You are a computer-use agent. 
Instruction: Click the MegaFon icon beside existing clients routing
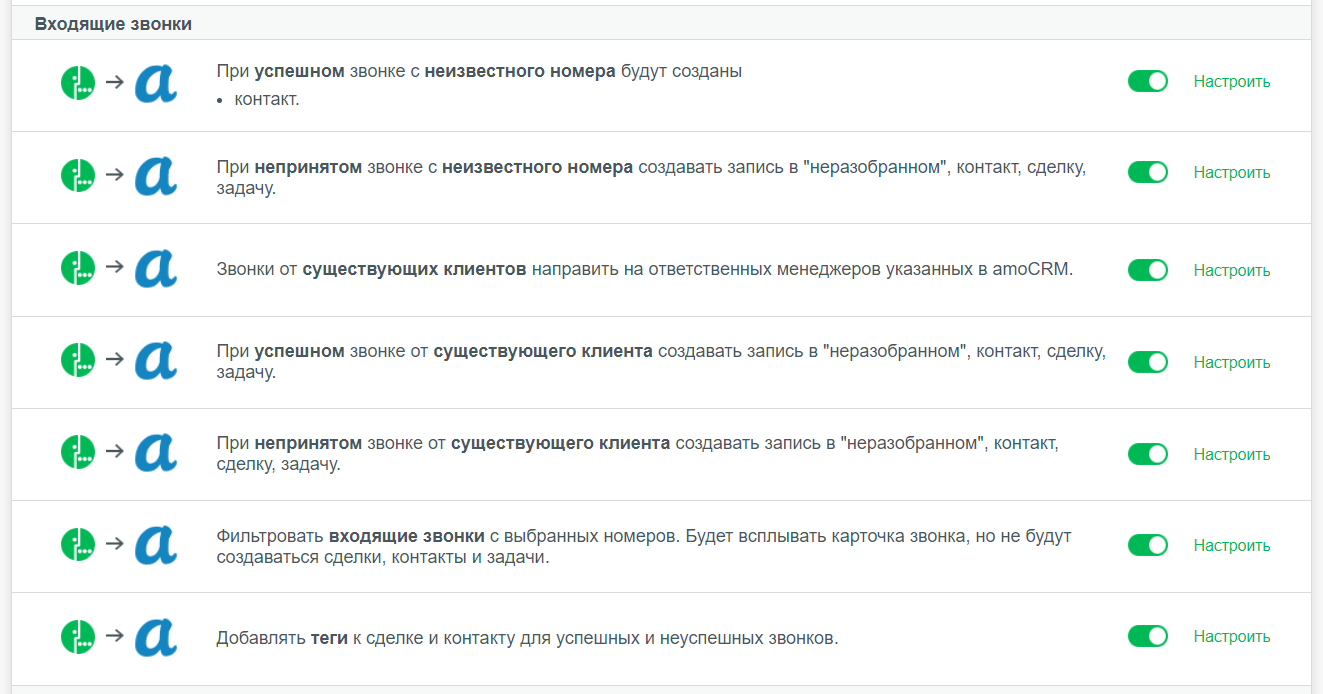pos(78,269)
